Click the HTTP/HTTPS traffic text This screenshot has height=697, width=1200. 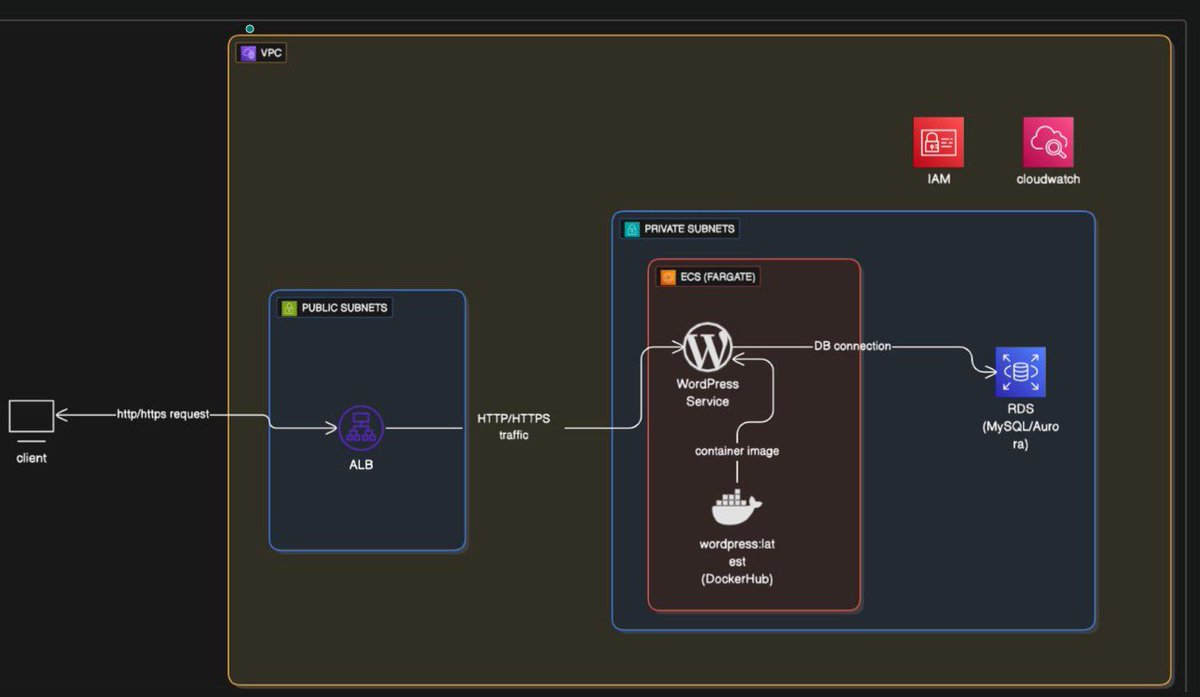514,427
